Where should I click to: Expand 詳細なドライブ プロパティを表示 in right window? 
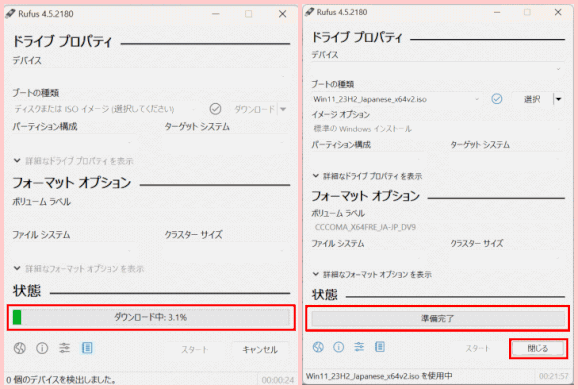(x=367, y=176)
